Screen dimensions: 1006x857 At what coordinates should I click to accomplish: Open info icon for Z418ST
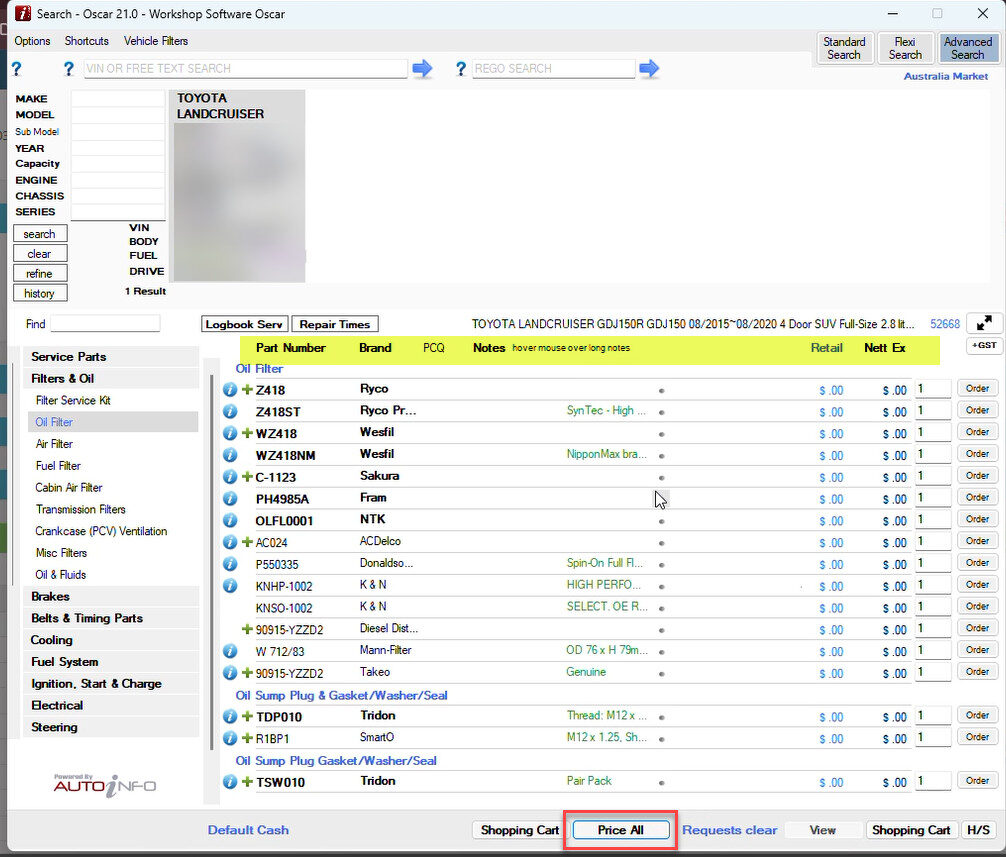pyautogui.click(x=230, y=411)
